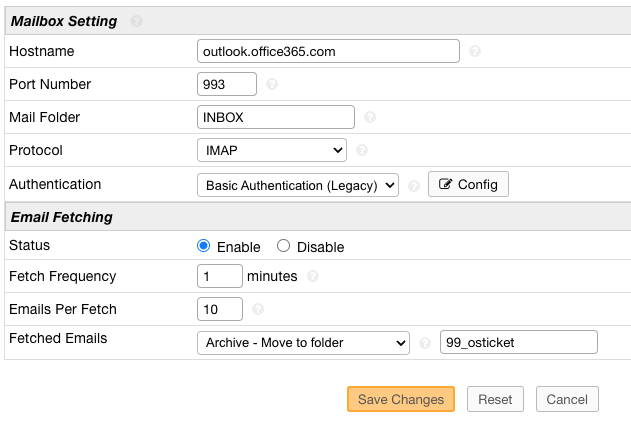631x422 pixels.
Task: Click help icon next to Protocol dropdown
Action: (x=362, y=150)
